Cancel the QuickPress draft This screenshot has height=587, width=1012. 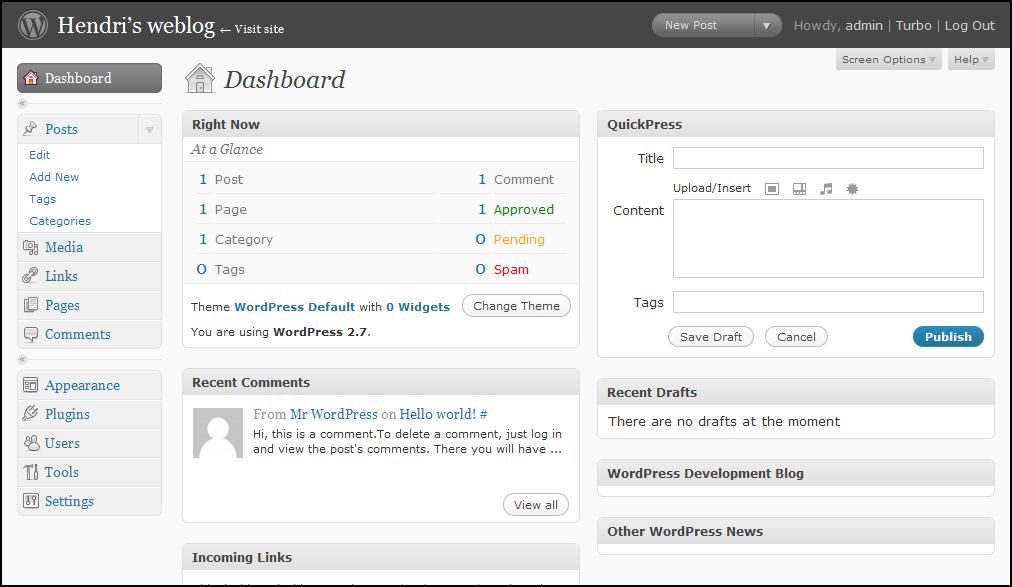(x=796, y=337)
